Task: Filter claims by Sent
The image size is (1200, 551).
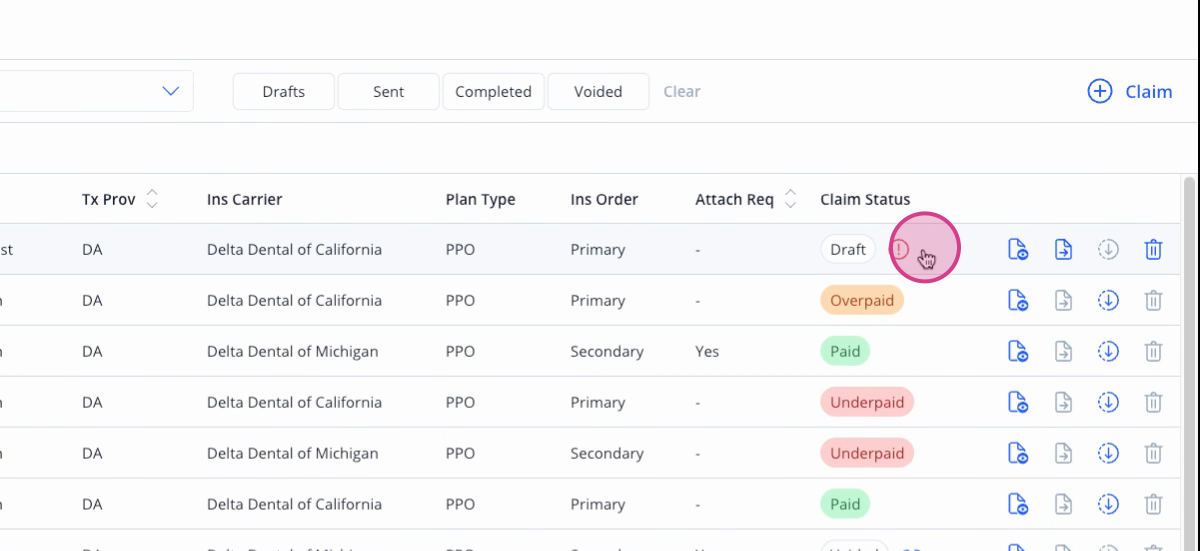Action: click(x=389, y=91)
